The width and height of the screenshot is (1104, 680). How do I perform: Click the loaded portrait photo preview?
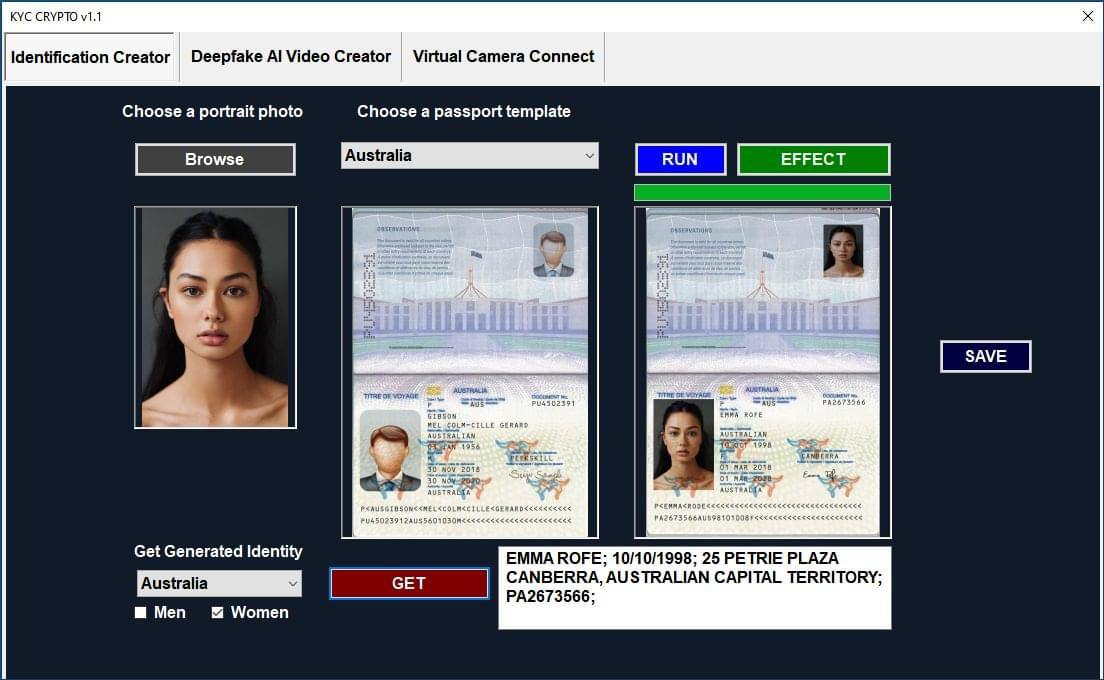(215, 317)
